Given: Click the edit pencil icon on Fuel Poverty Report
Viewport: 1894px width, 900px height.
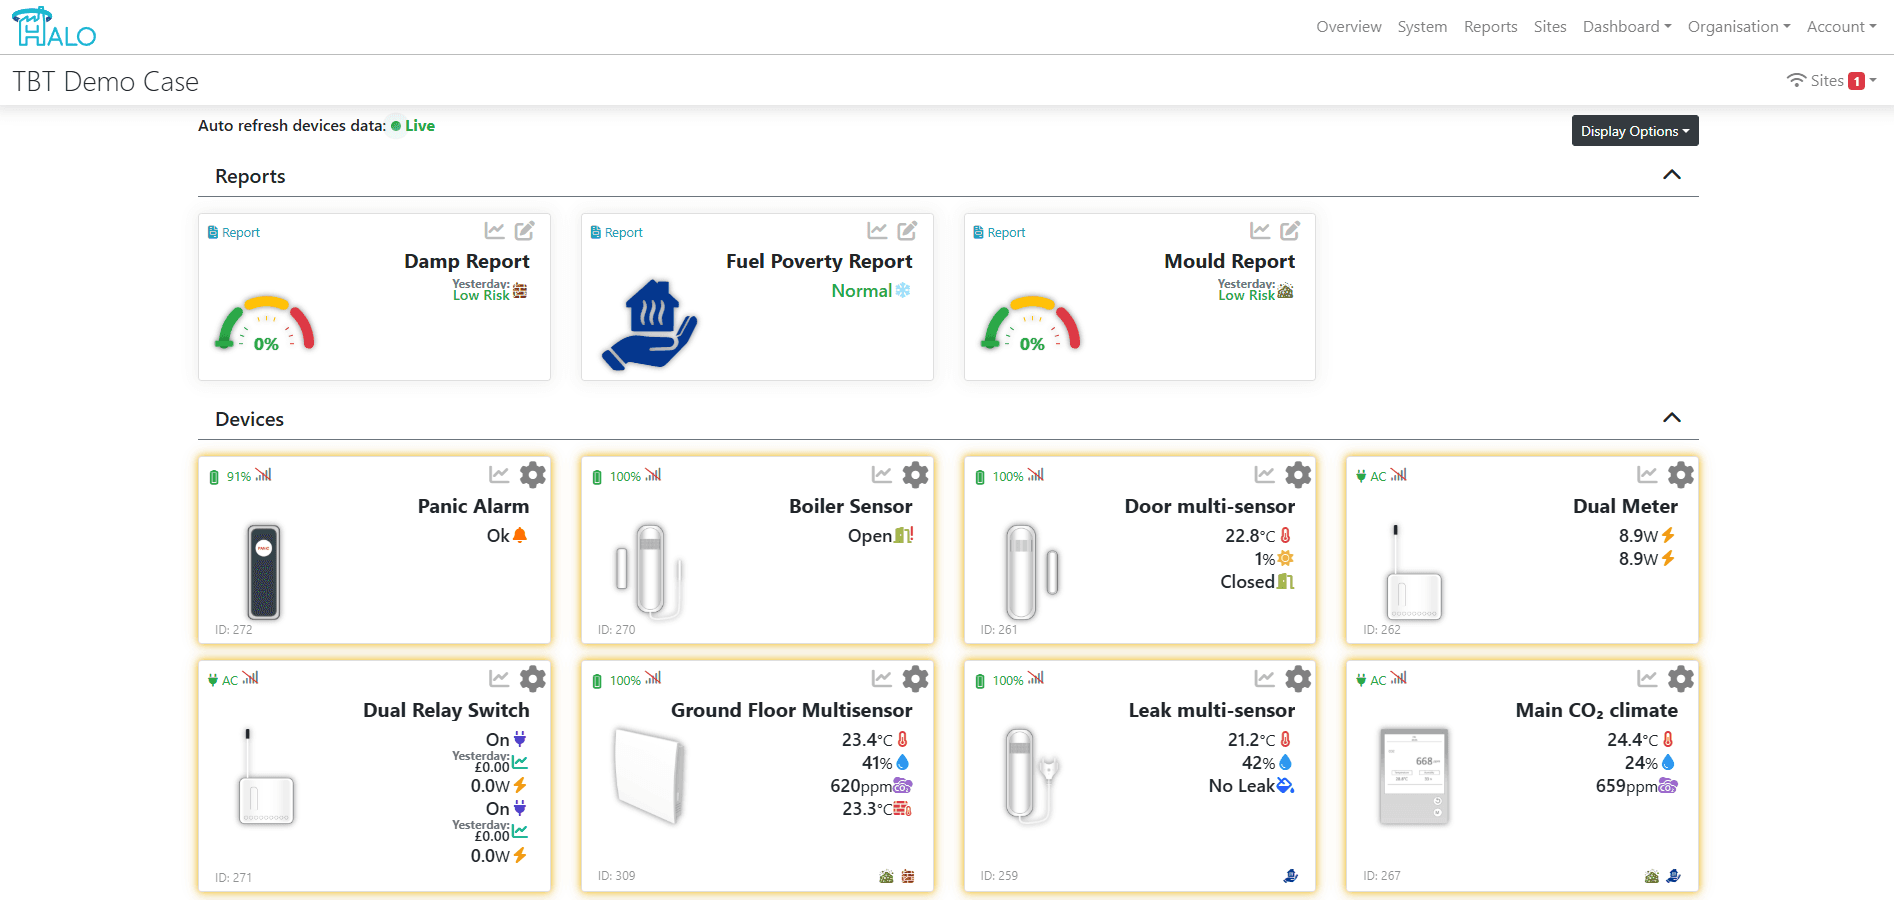Looking at the screenshot, I should (x=908, y=230).
